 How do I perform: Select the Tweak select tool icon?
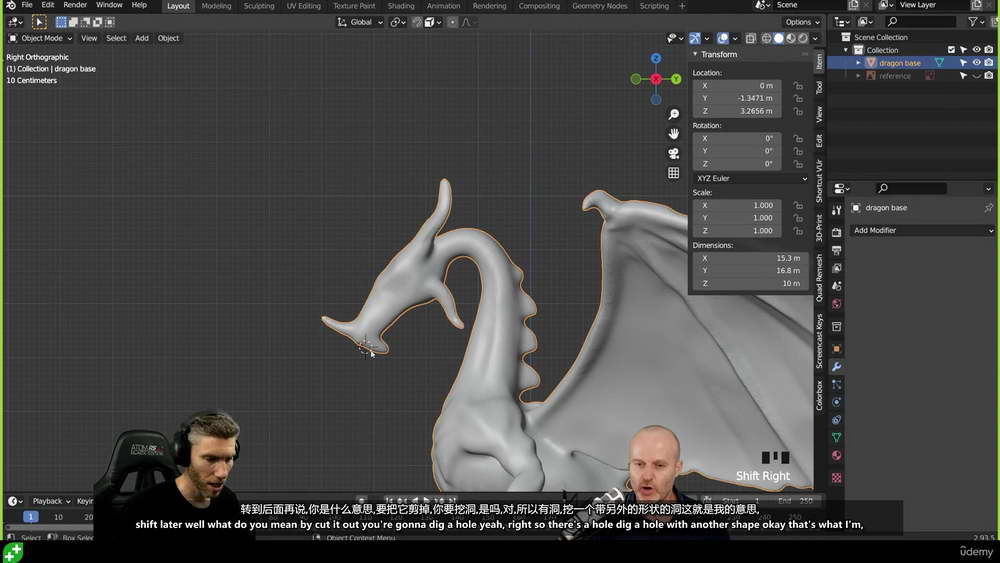coord(39,22)
